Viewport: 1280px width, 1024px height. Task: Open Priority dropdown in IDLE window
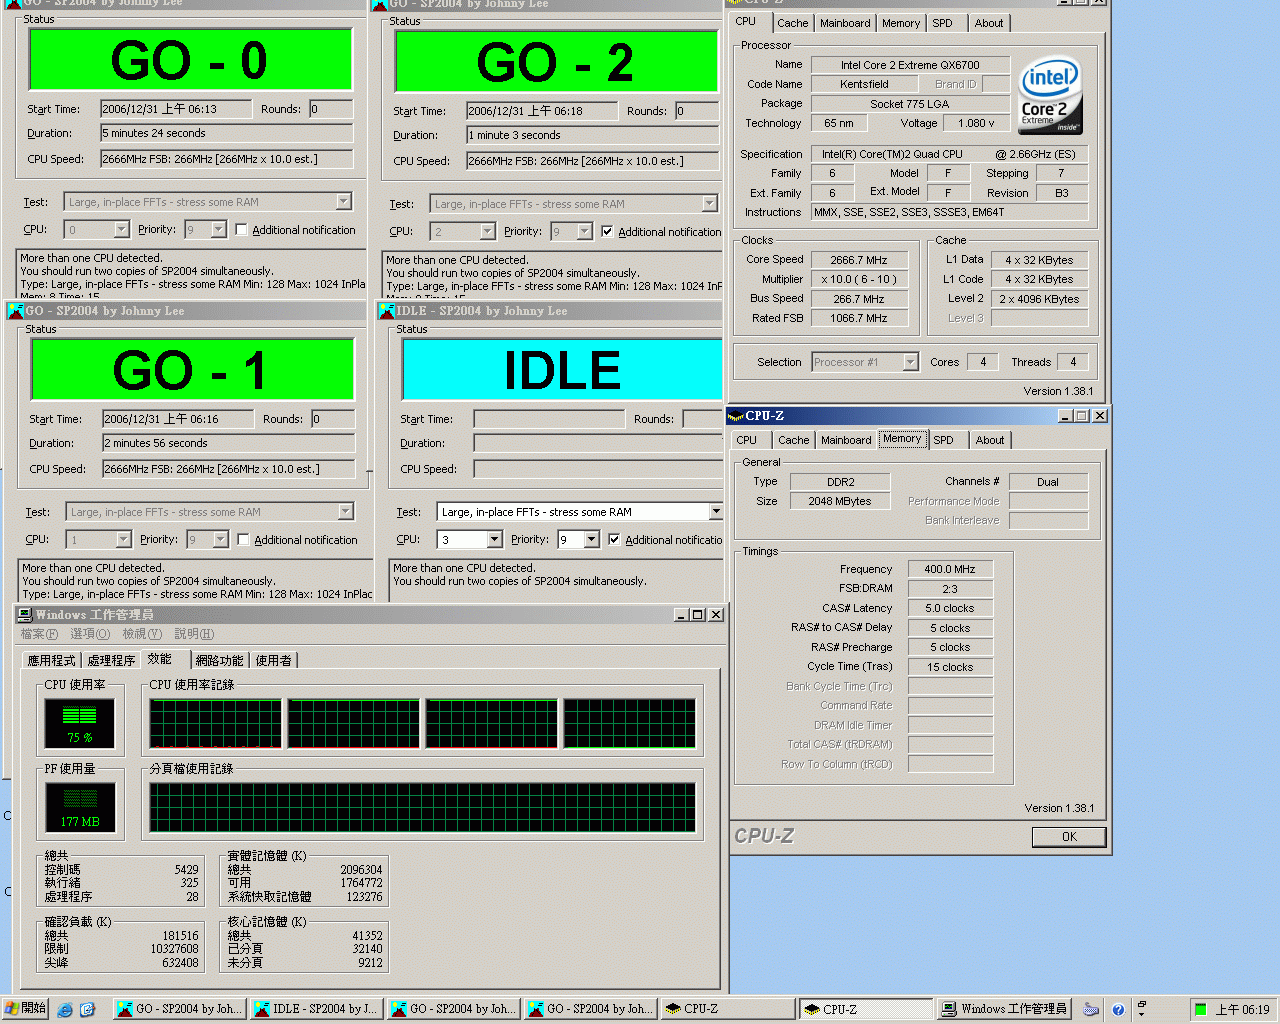pos(591,540)
